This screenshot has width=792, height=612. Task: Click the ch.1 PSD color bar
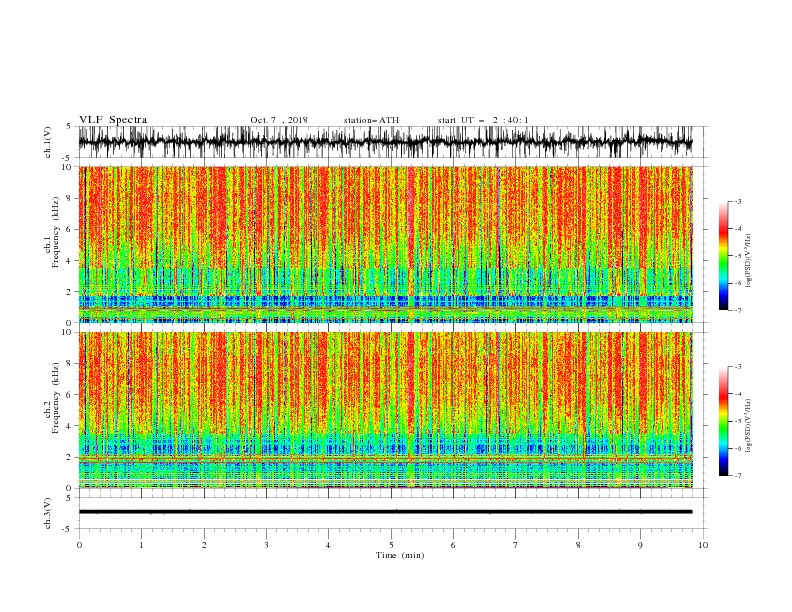tap(723, 256)
